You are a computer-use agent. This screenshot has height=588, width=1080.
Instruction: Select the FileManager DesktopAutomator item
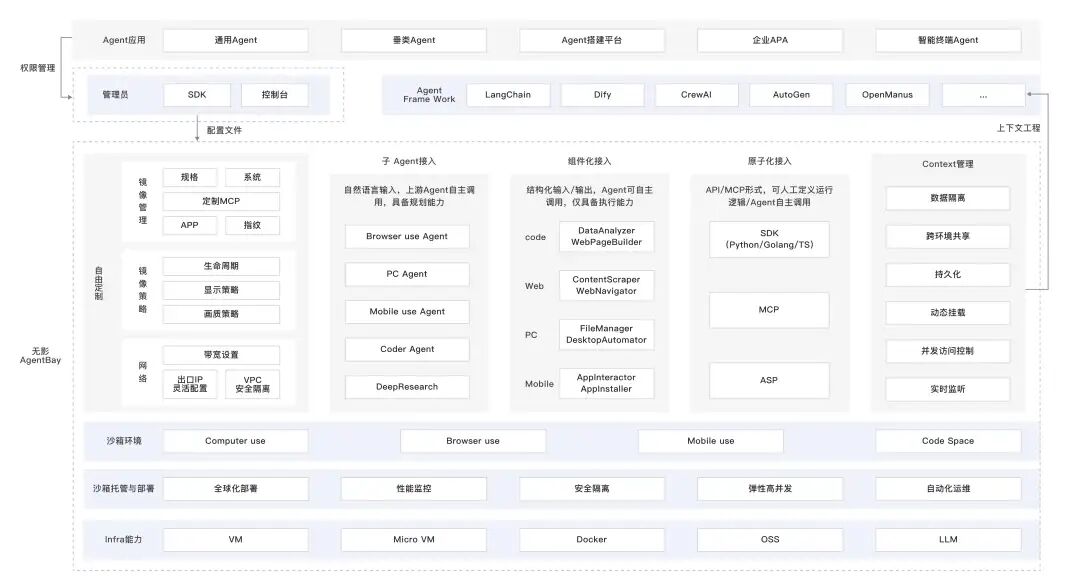(x=608, y=334)
